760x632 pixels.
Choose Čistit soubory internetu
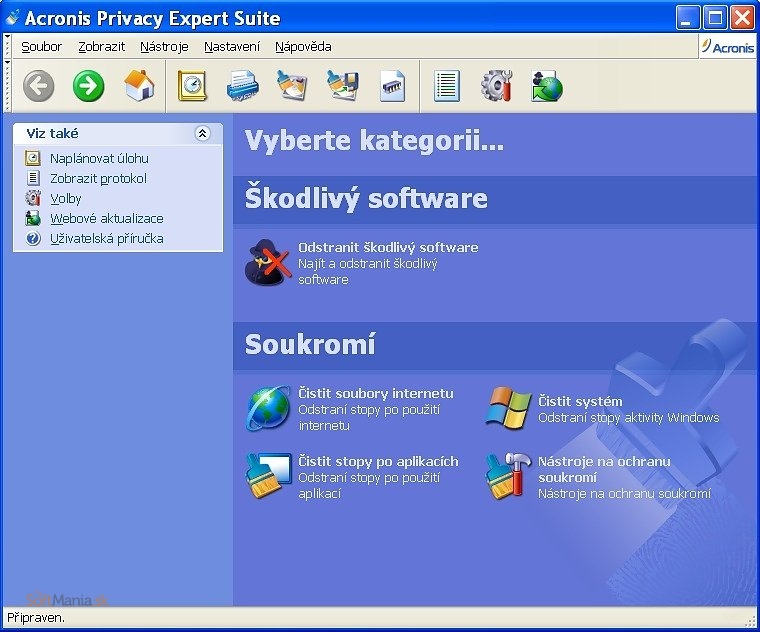click(376, 394)
